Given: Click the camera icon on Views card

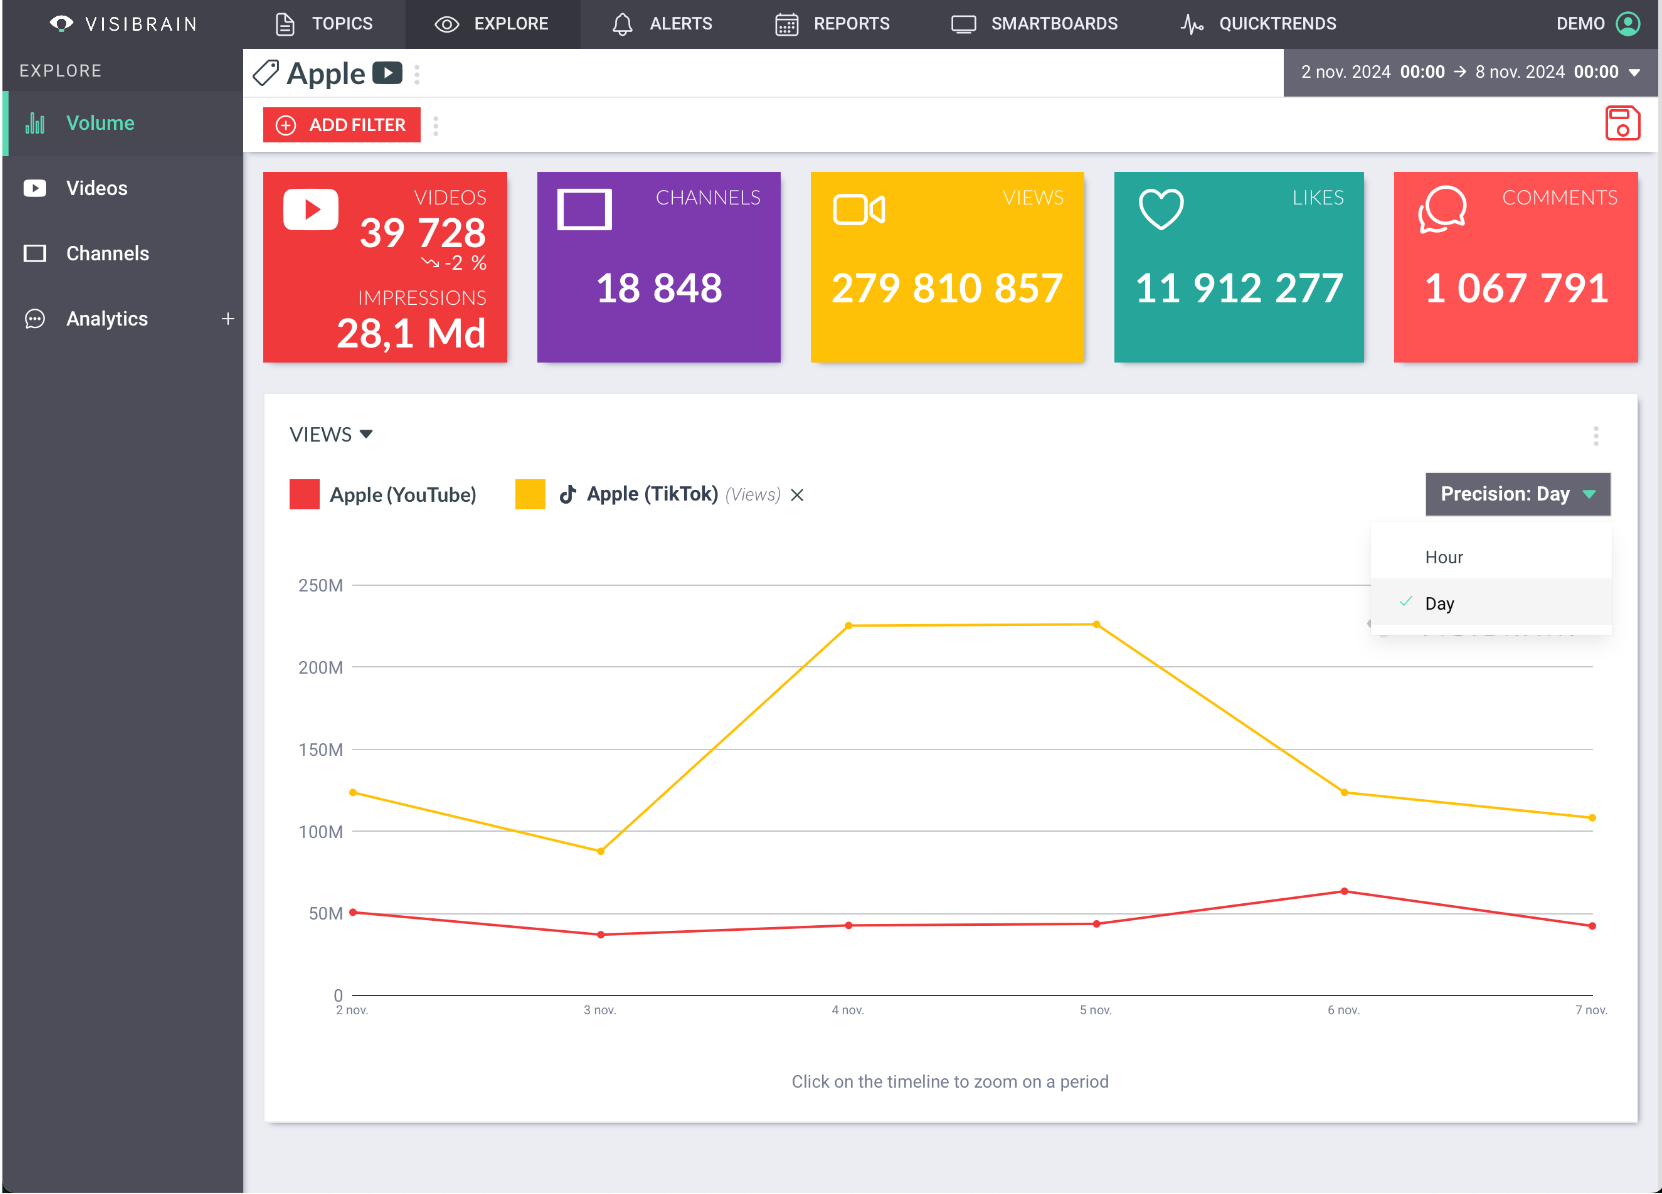Looking at the screenshot, I should 859,210.
